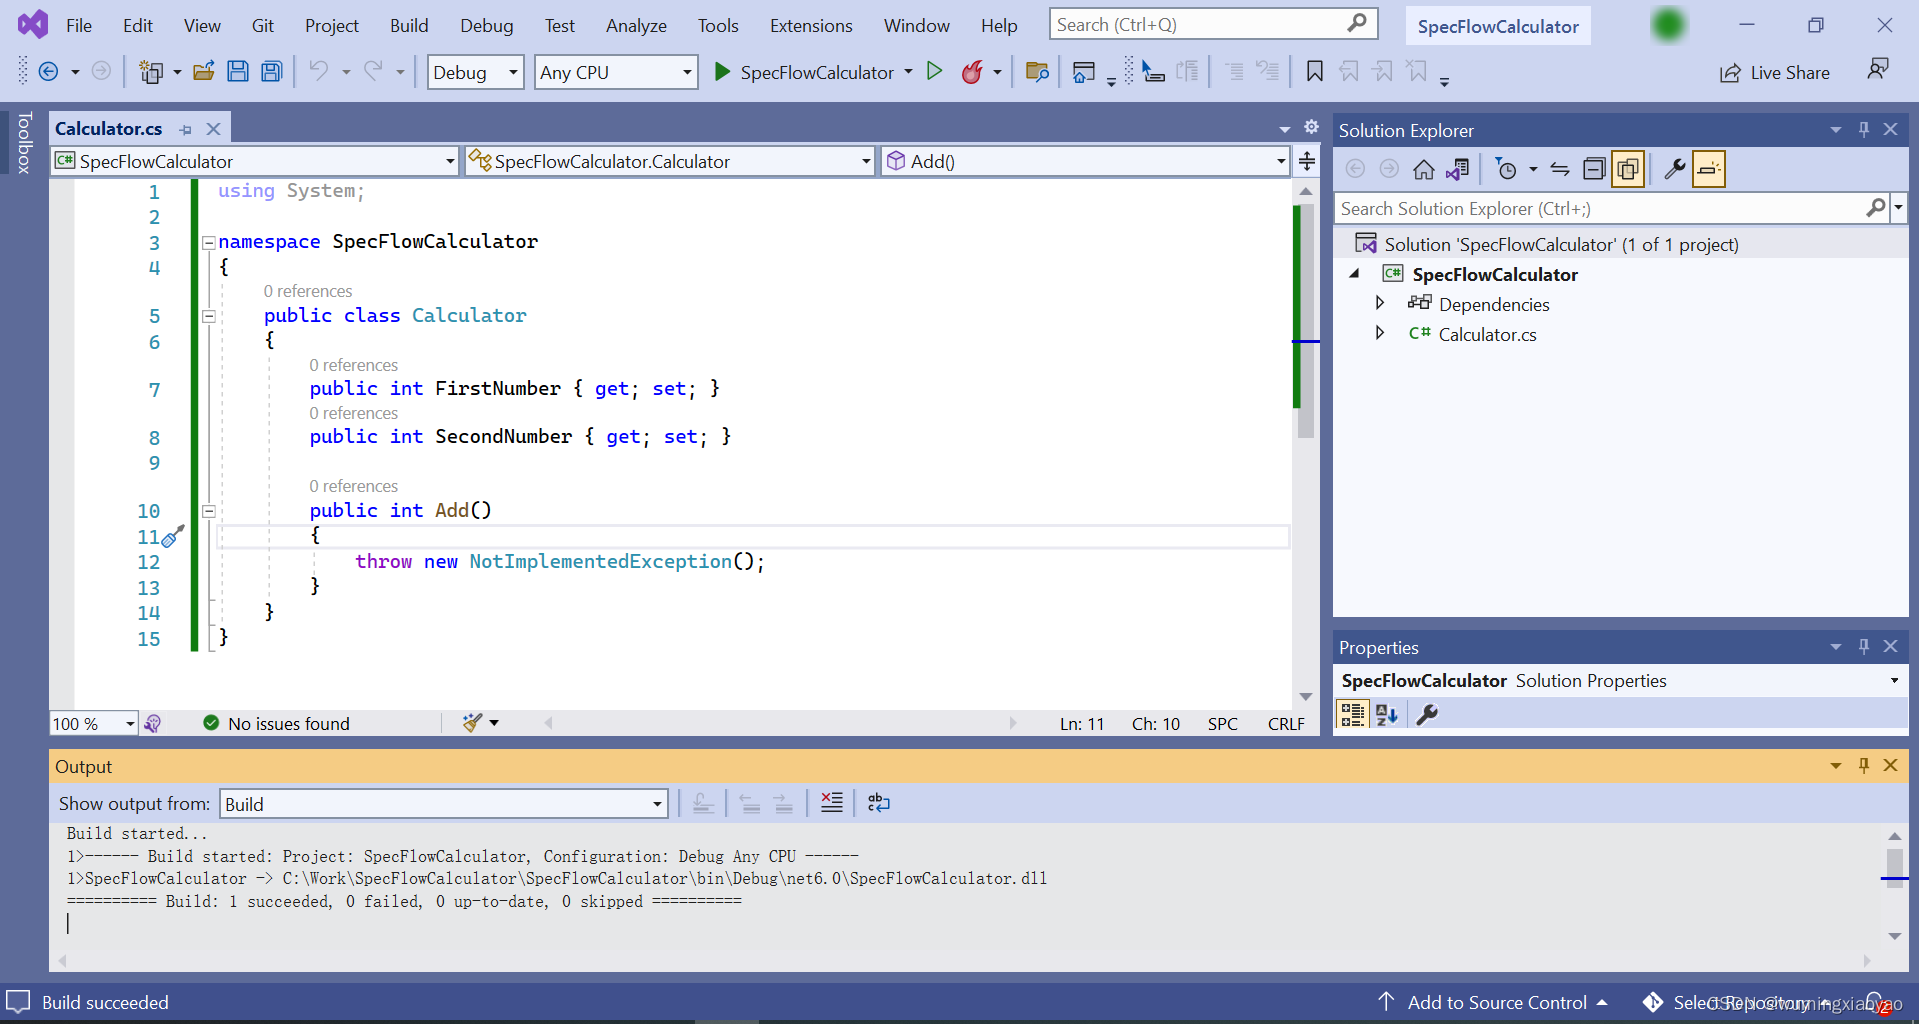Open the Git menu

pos(263,26)
